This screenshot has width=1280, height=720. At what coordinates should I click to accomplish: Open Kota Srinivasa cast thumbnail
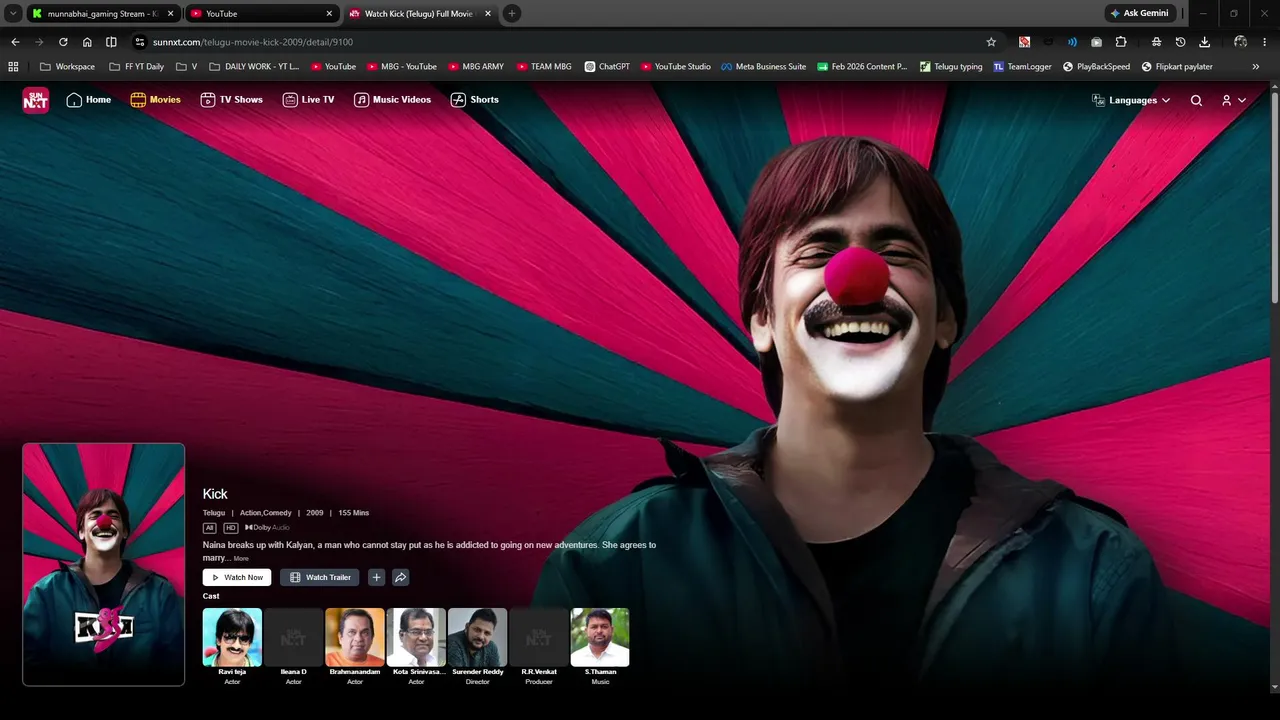pyautogui.click(x=416, y=637)
